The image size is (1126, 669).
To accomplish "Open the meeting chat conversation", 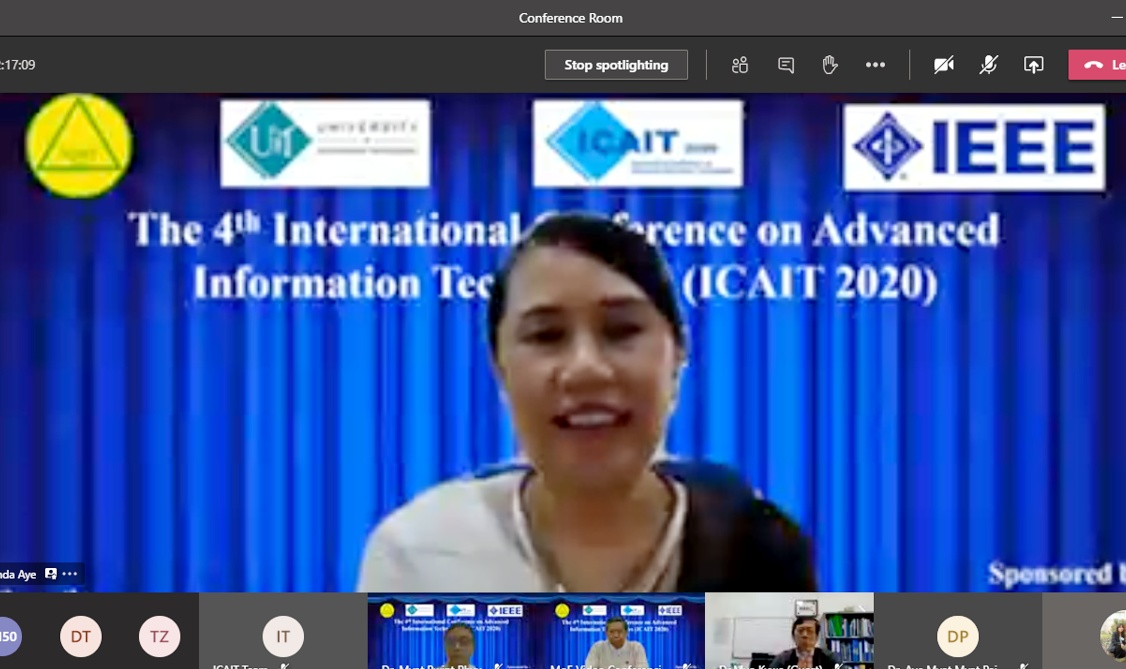I will pos(786,65).
